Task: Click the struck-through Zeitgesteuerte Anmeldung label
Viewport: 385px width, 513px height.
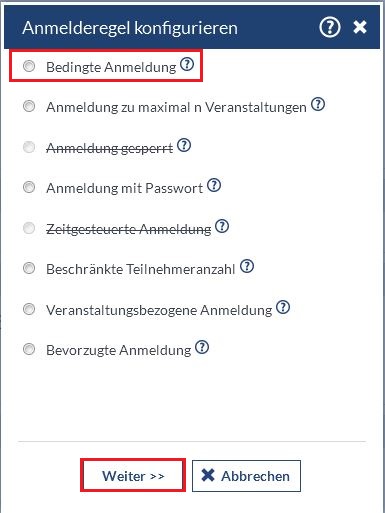Action: click(x=129, y=229)
